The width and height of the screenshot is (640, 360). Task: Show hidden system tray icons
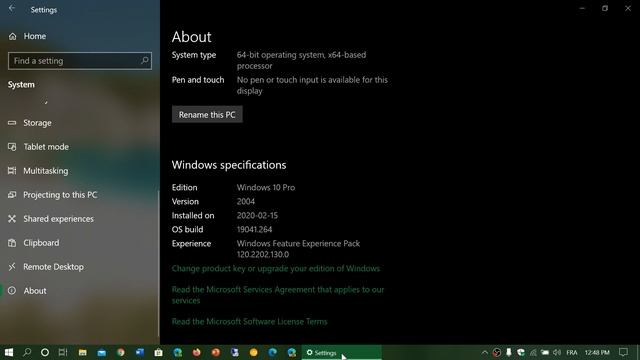pos(484,352)
